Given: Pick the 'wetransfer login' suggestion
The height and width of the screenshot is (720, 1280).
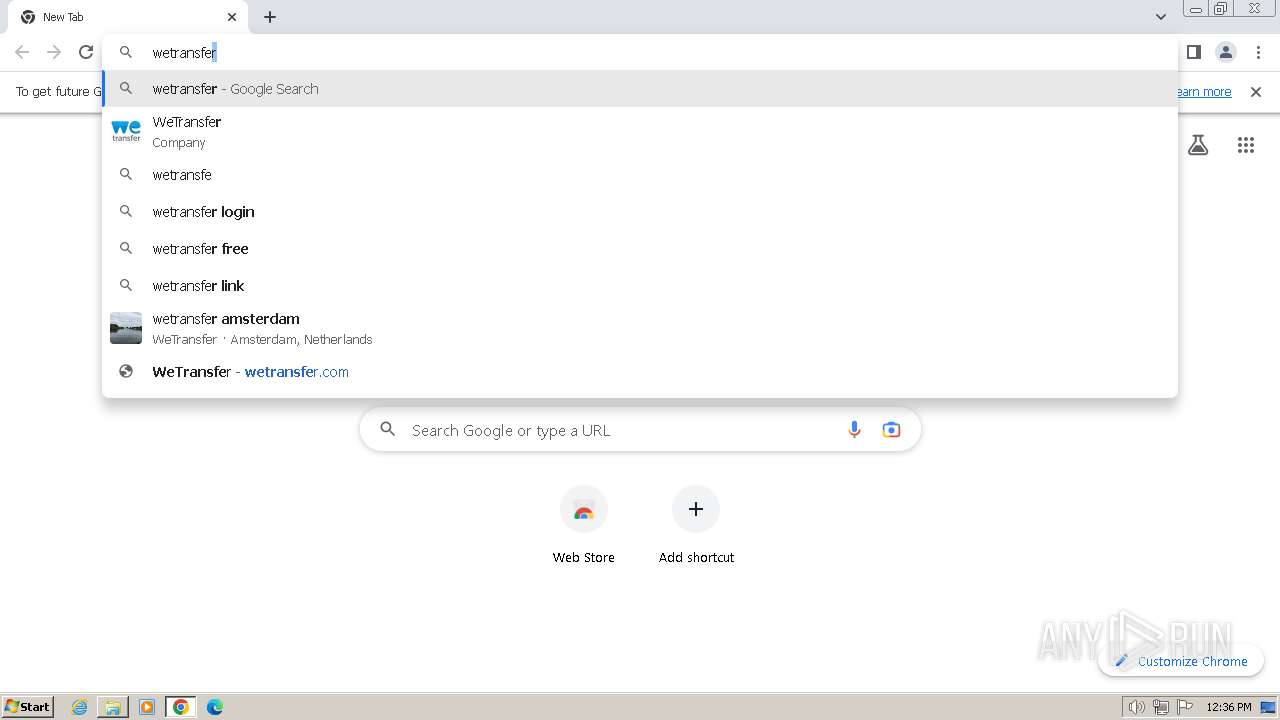Looking at the screenshot, I should [640, 212].
